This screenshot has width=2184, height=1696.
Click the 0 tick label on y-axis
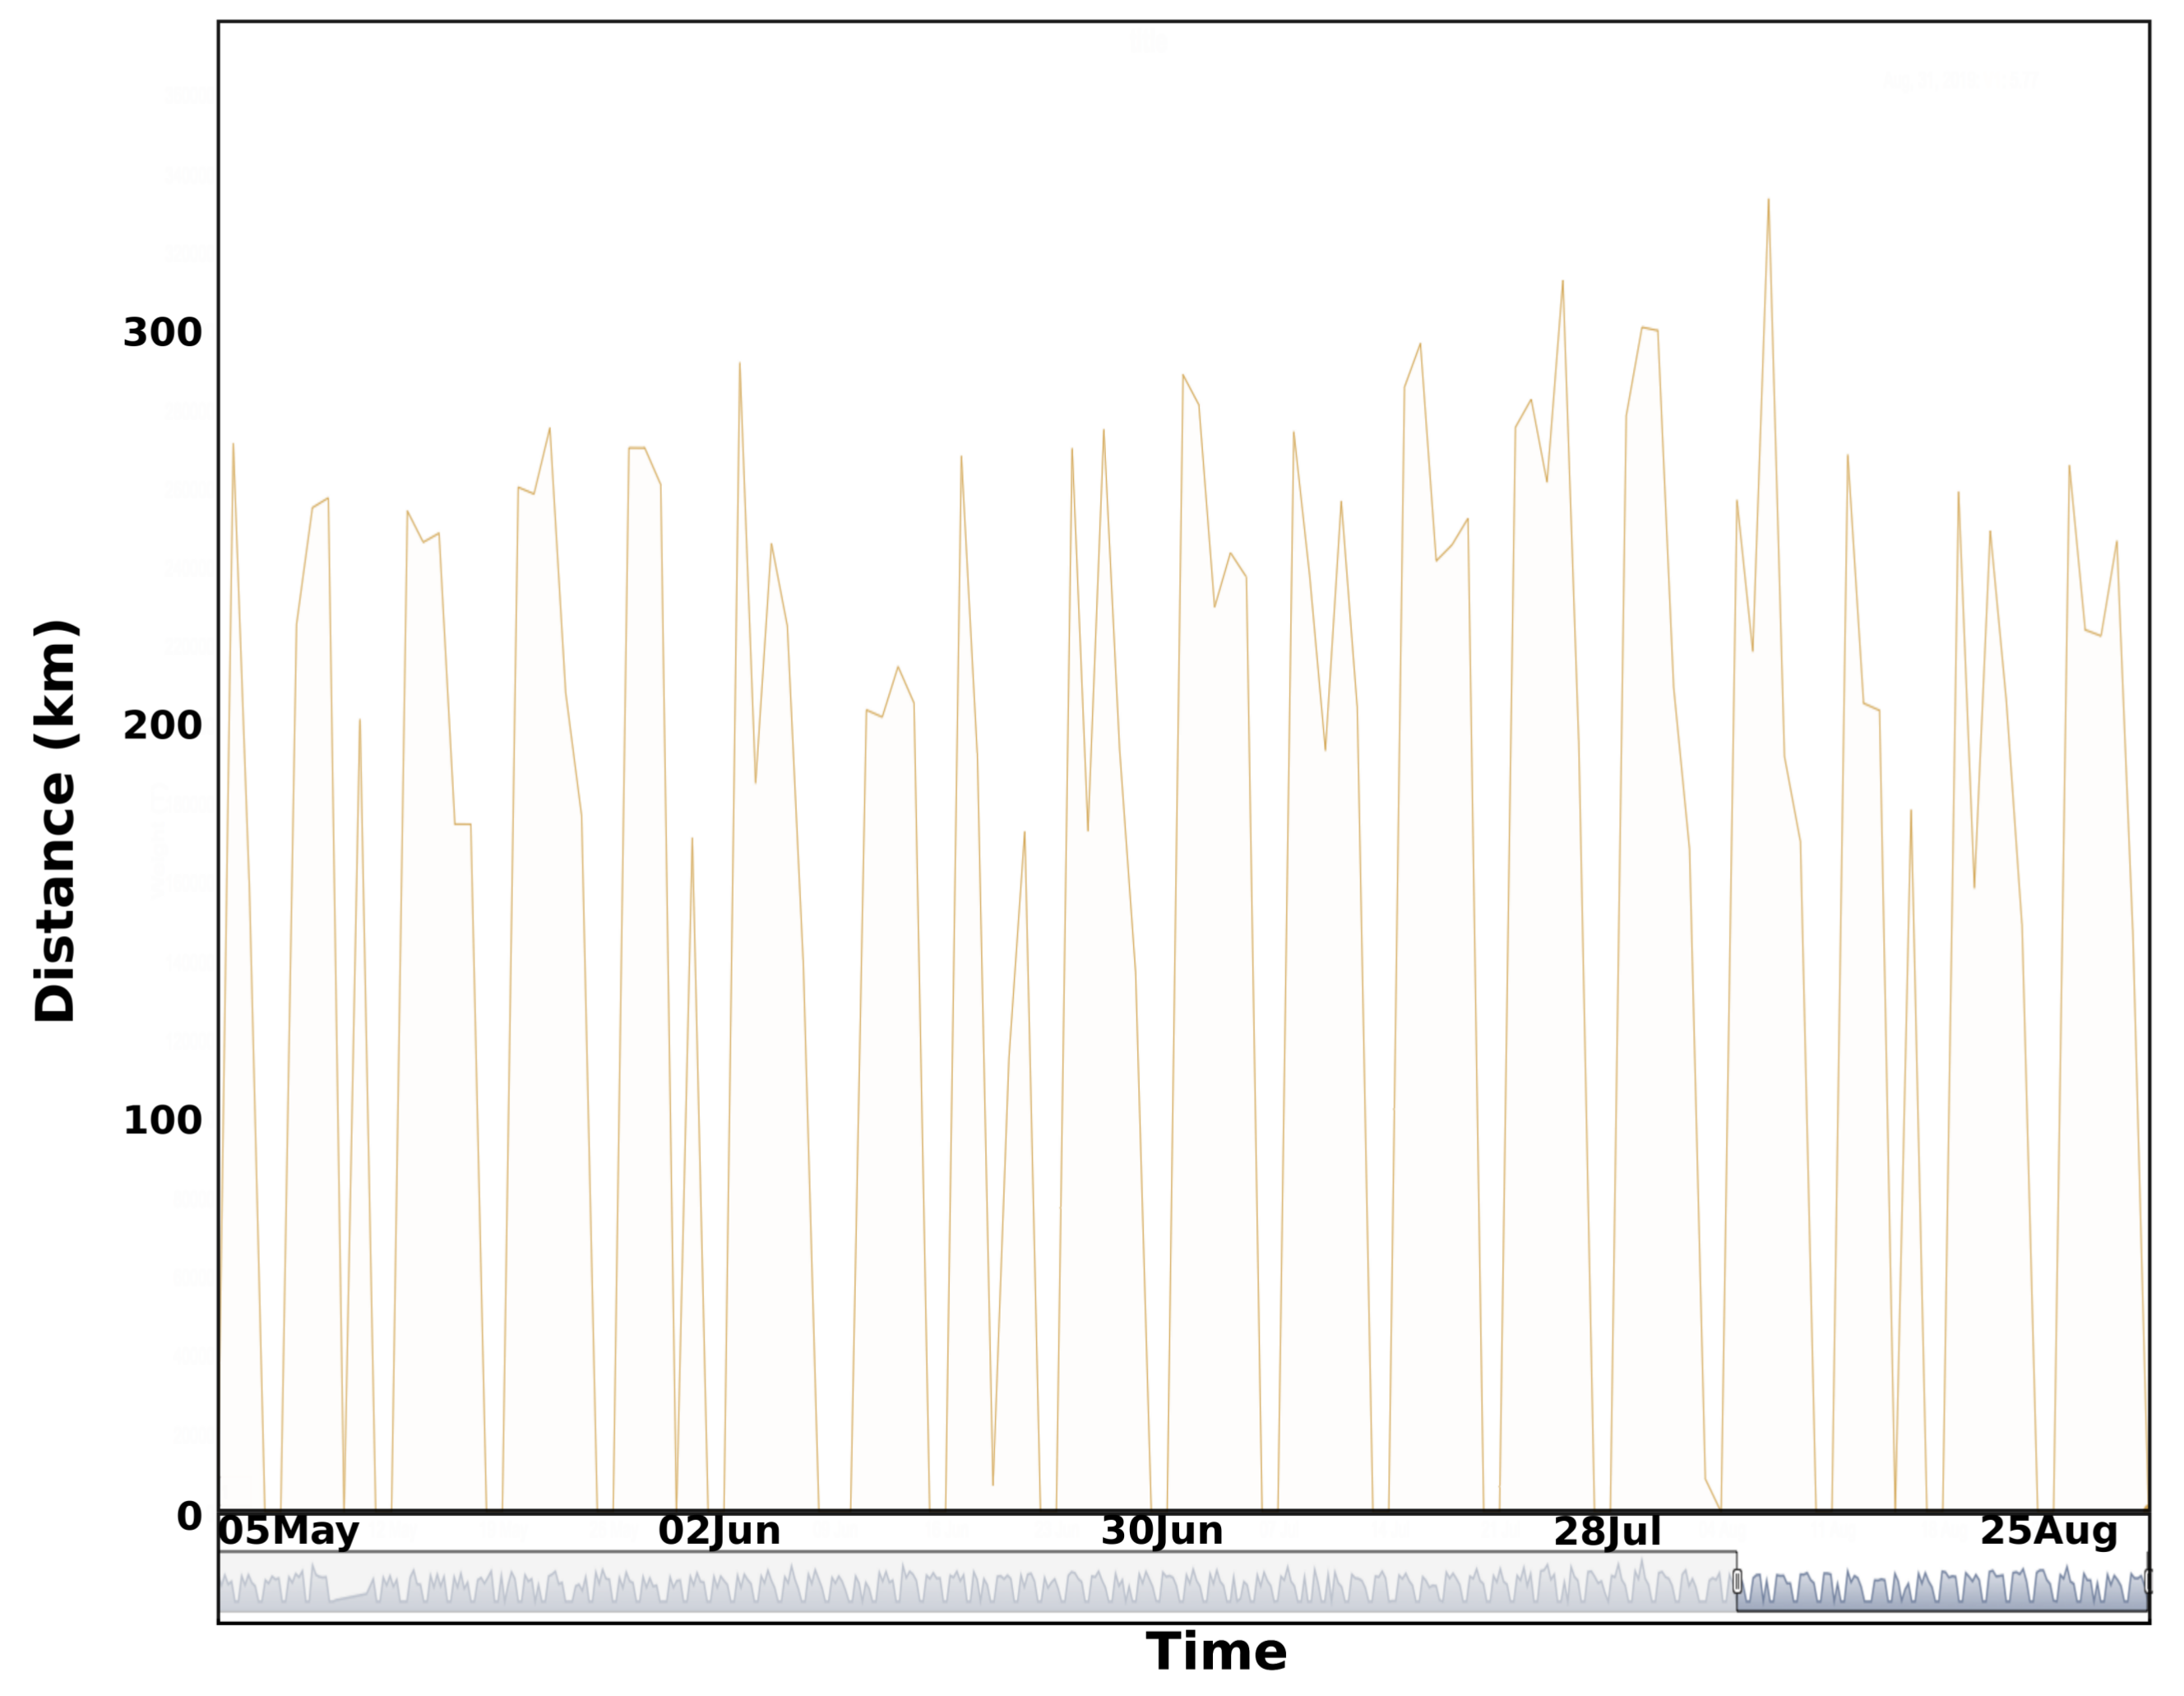189,1516
